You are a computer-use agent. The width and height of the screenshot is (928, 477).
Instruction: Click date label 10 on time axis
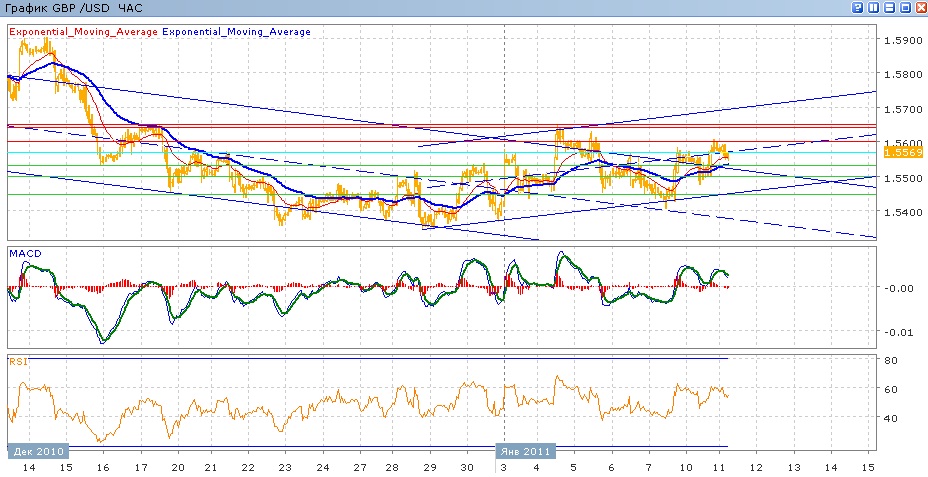pos(686,467)
